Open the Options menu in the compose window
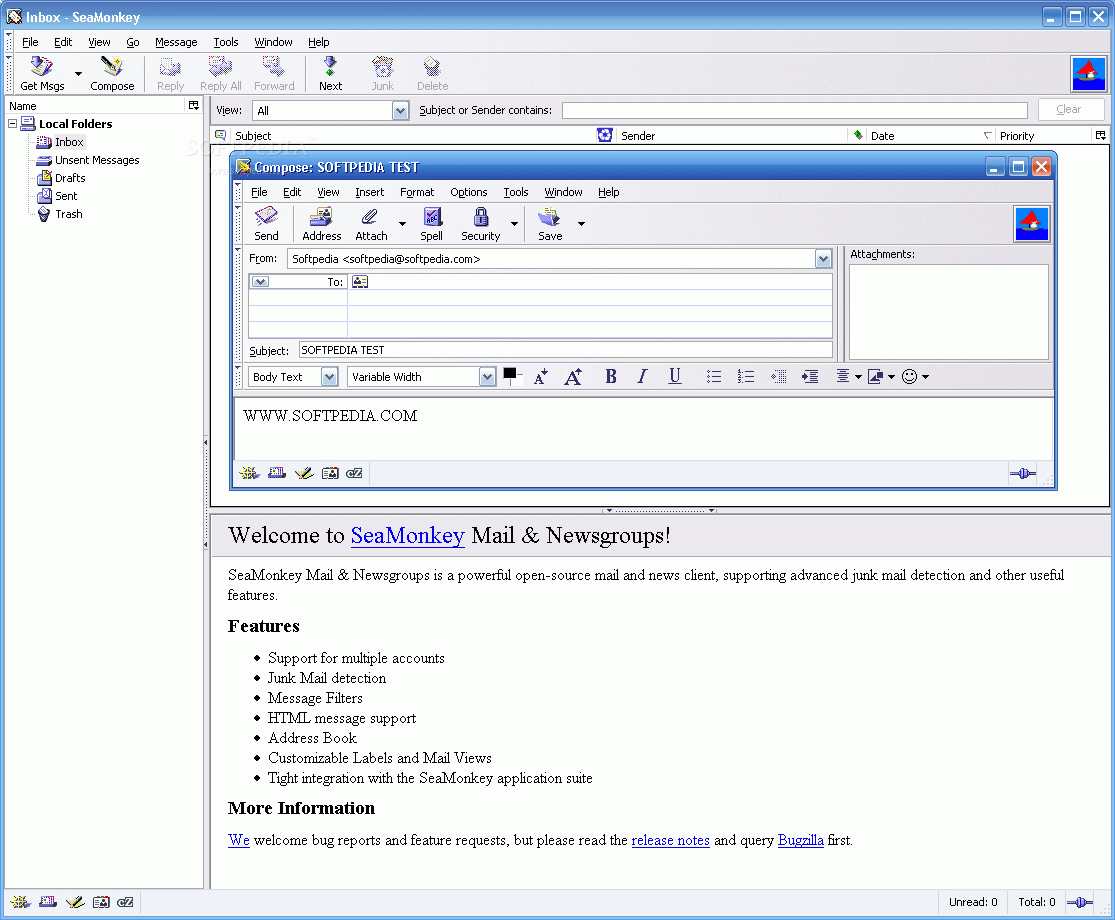 click(468, 192)
